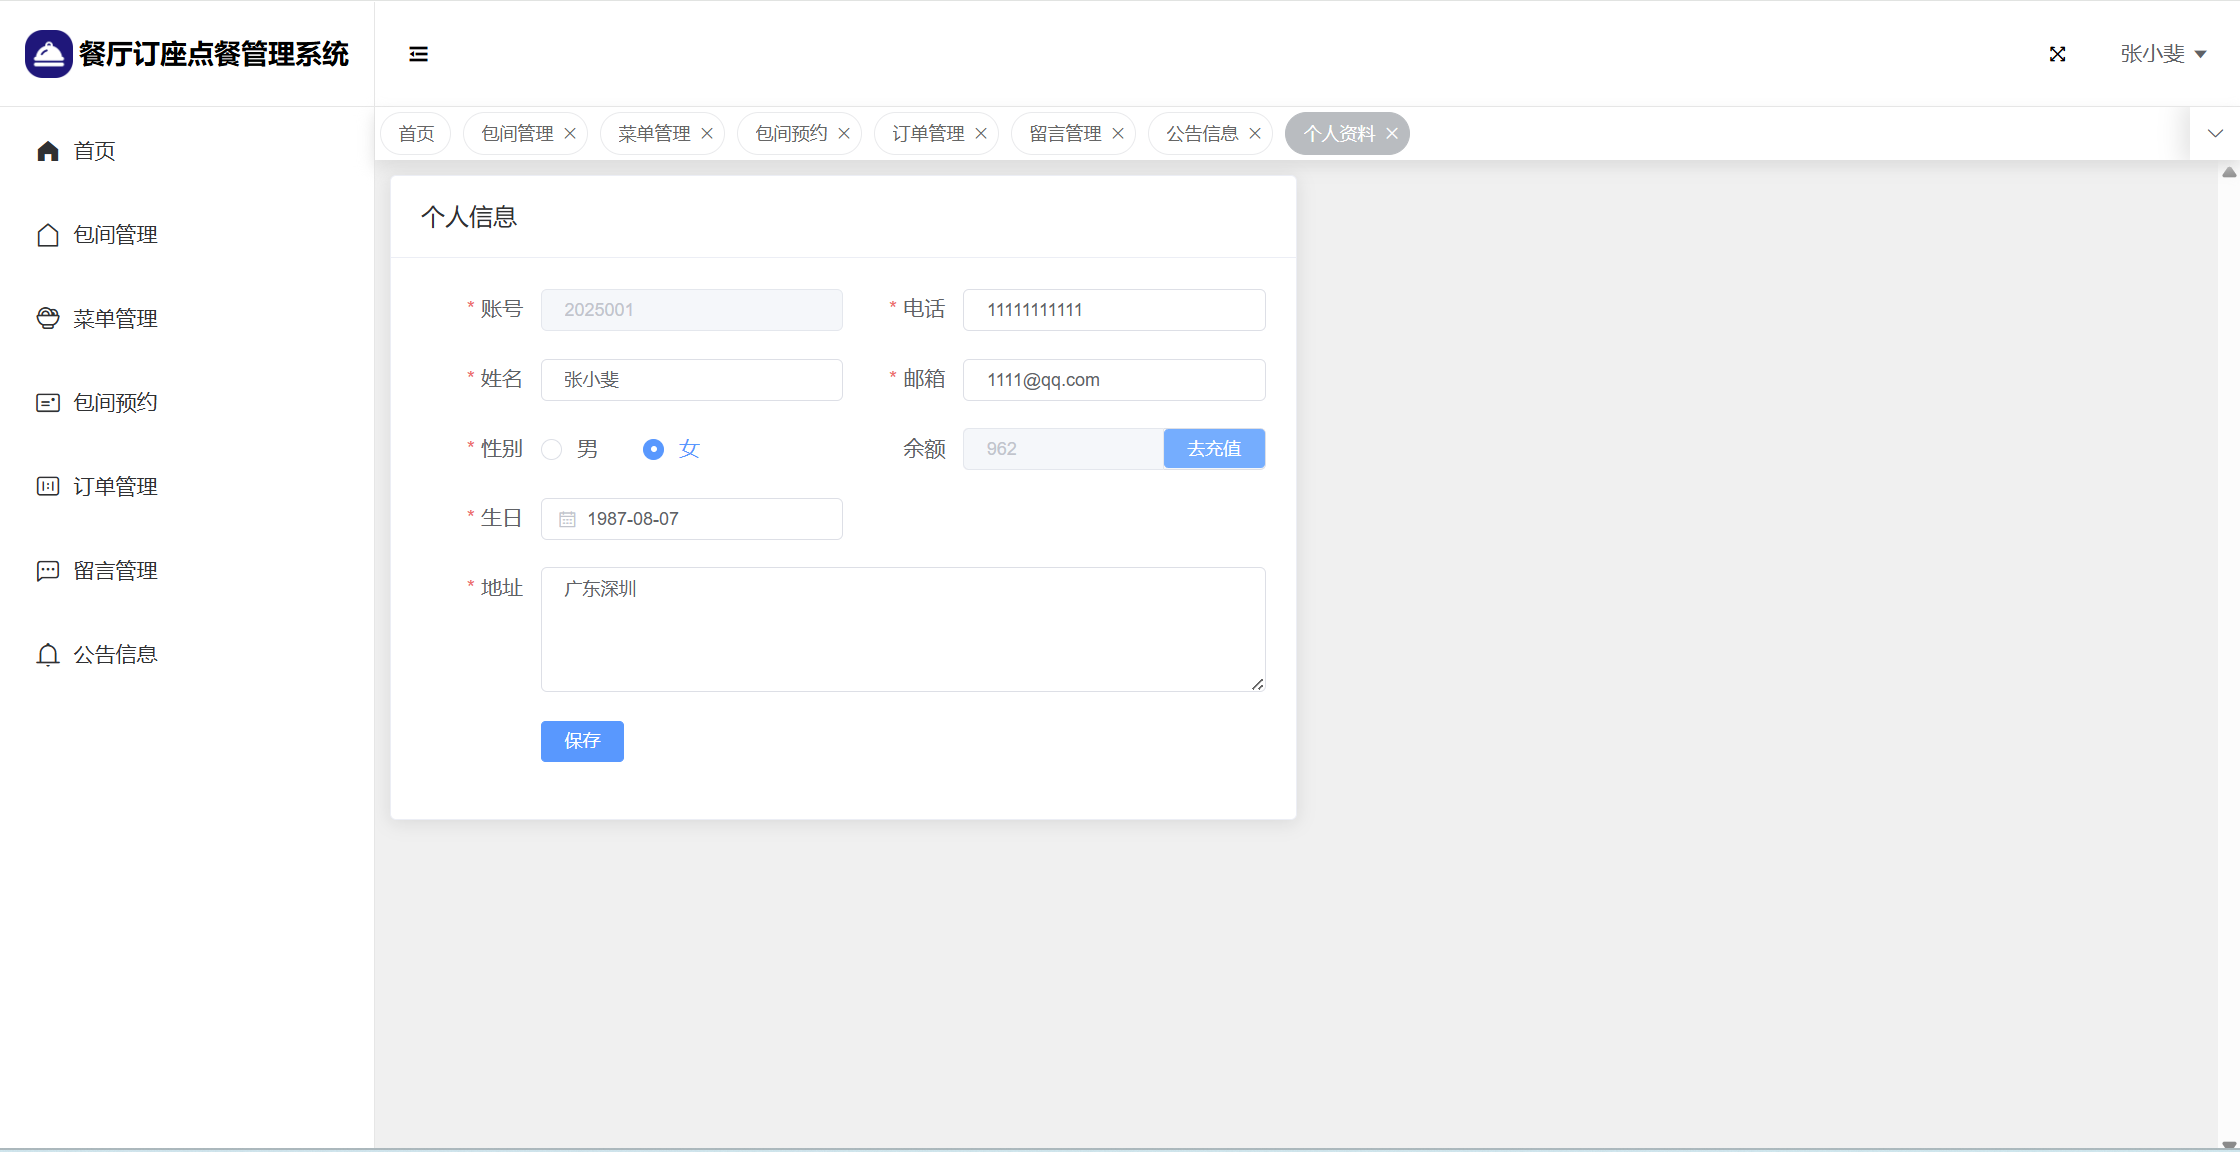Screen dimensions: 2240x1152
Task: Toggle fullscreen with the expand icon
Action: [x=2057, y=54]
